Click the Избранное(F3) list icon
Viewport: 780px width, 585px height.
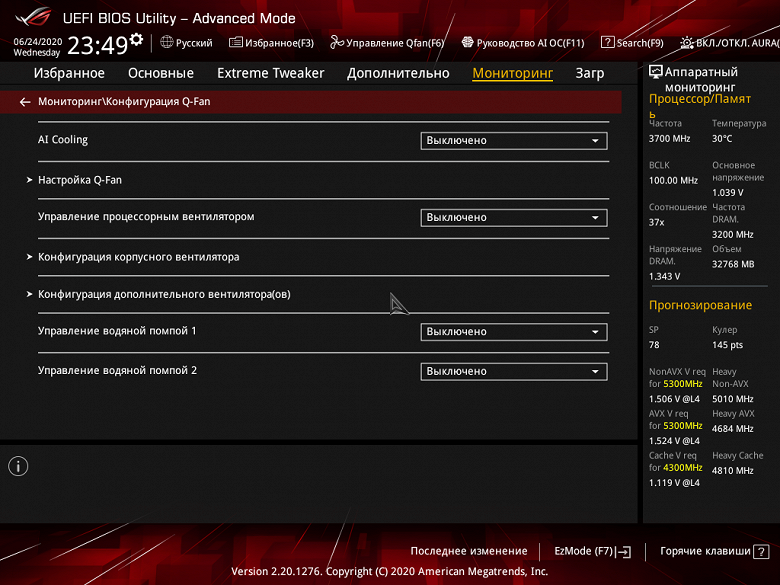[235, 42]
